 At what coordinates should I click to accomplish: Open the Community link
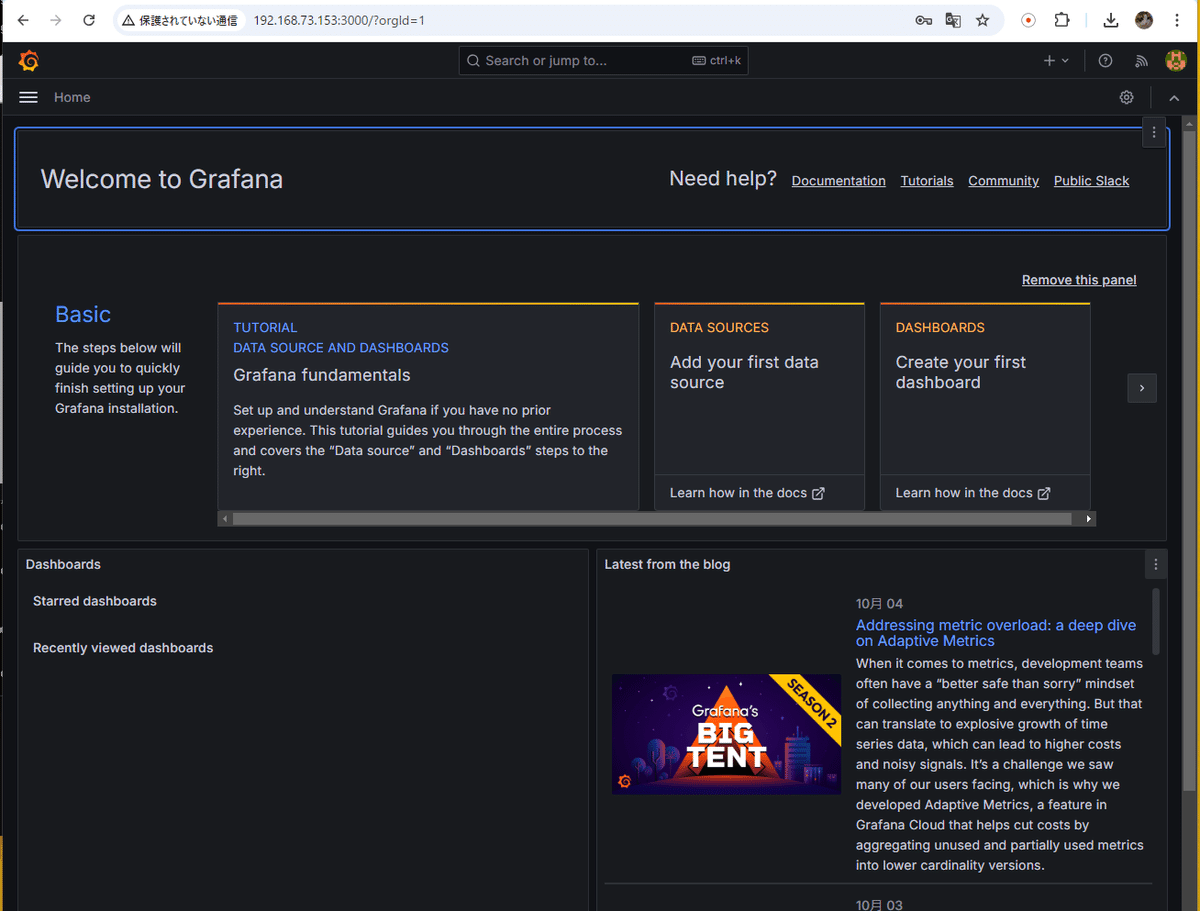coord(1003,181)
